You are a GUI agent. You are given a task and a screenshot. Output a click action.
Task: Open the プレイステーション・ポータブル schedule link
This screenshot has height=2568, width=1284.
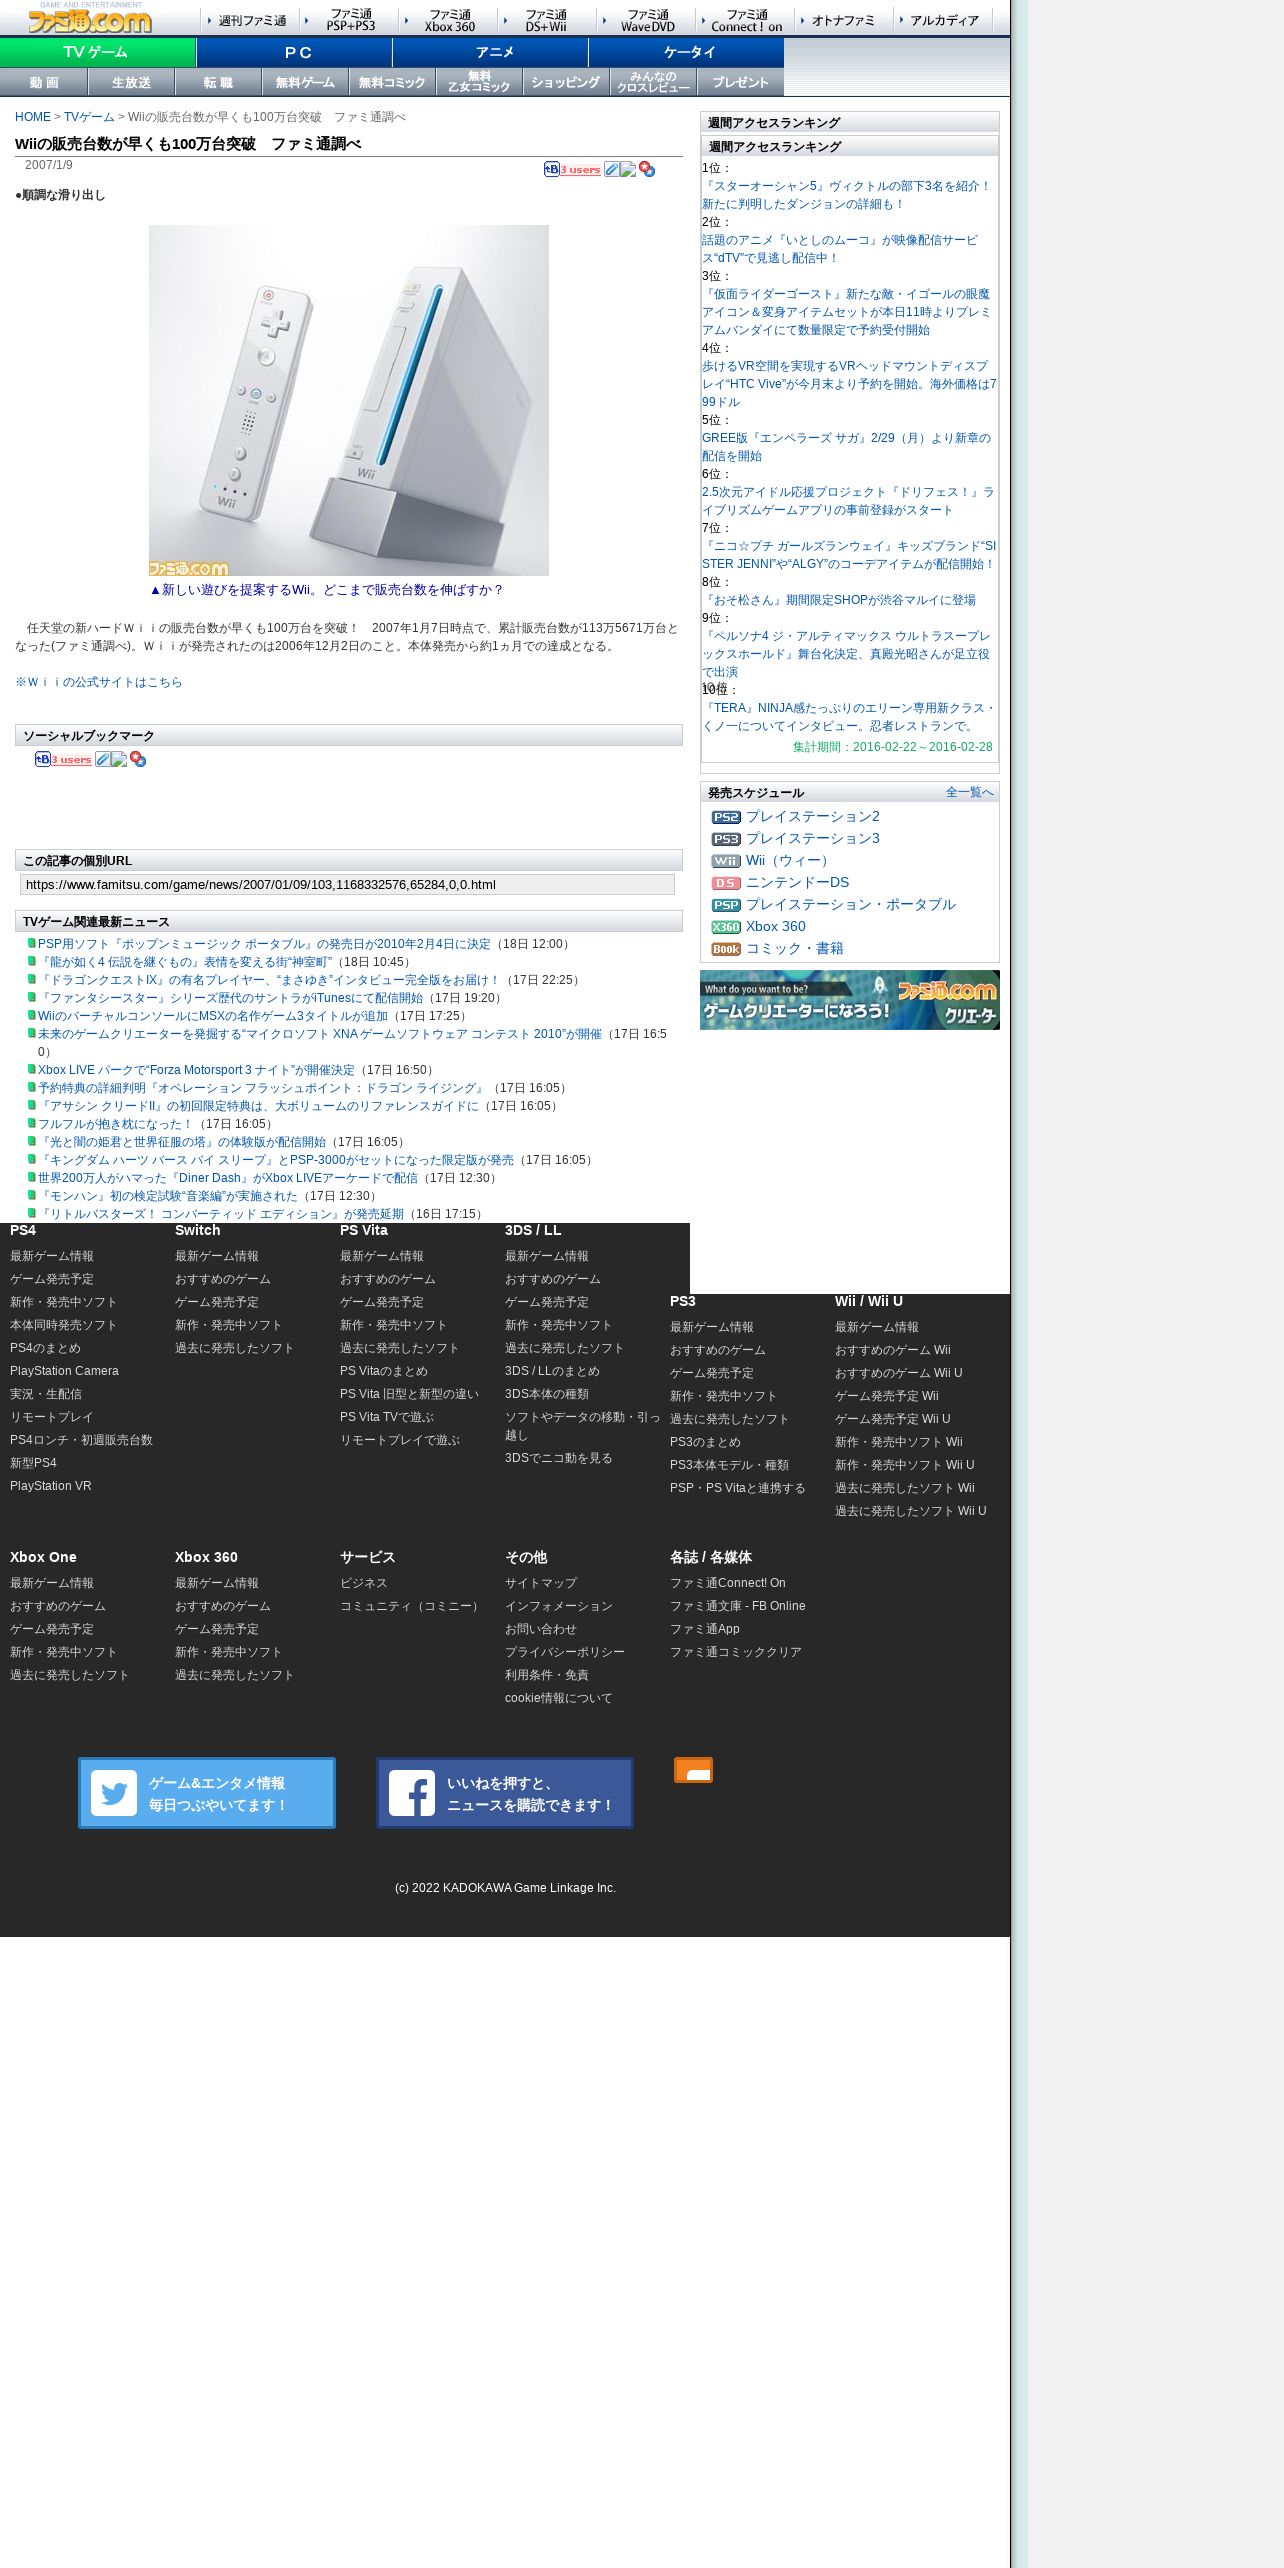[850, 905]
